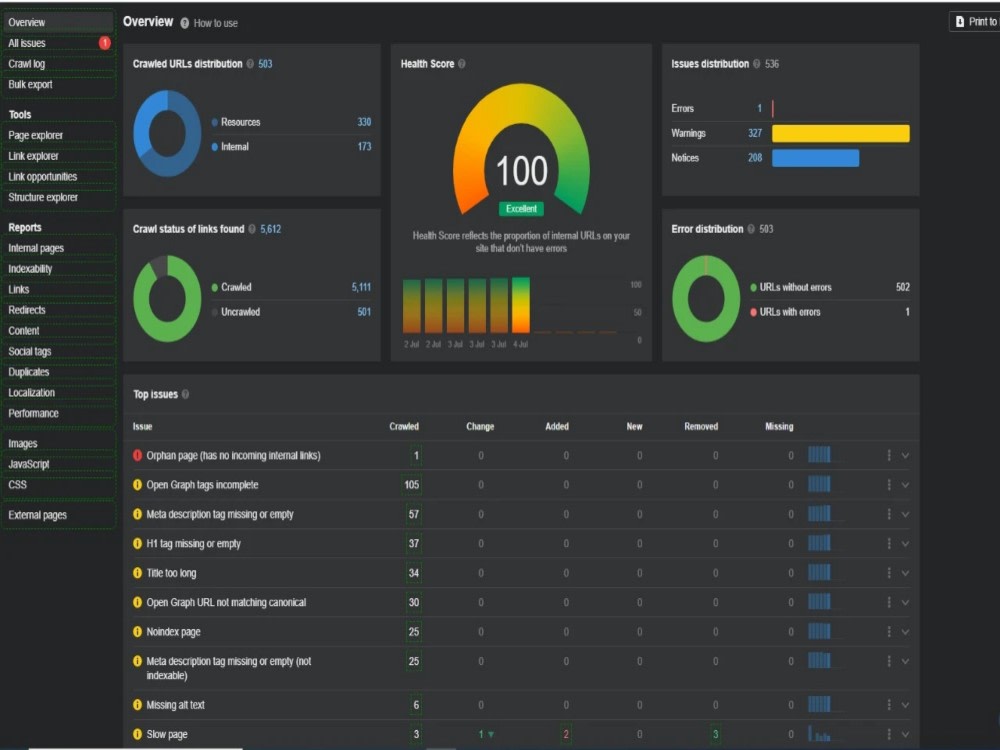Click the Health Score gauge
1000x750 pixels.
521,150
